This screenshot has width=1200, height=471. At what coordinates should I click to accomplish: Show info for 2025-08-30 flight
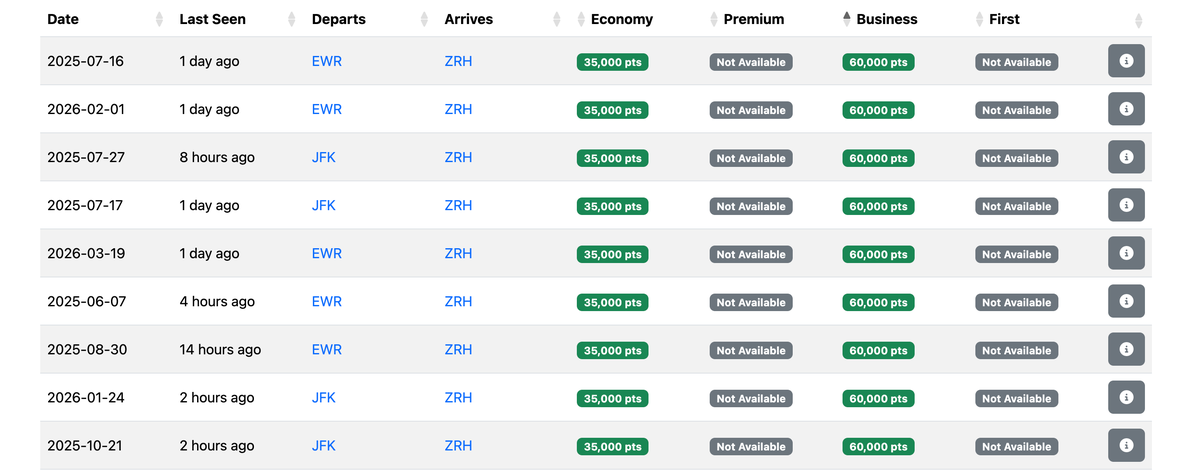tap(1126, 349)
